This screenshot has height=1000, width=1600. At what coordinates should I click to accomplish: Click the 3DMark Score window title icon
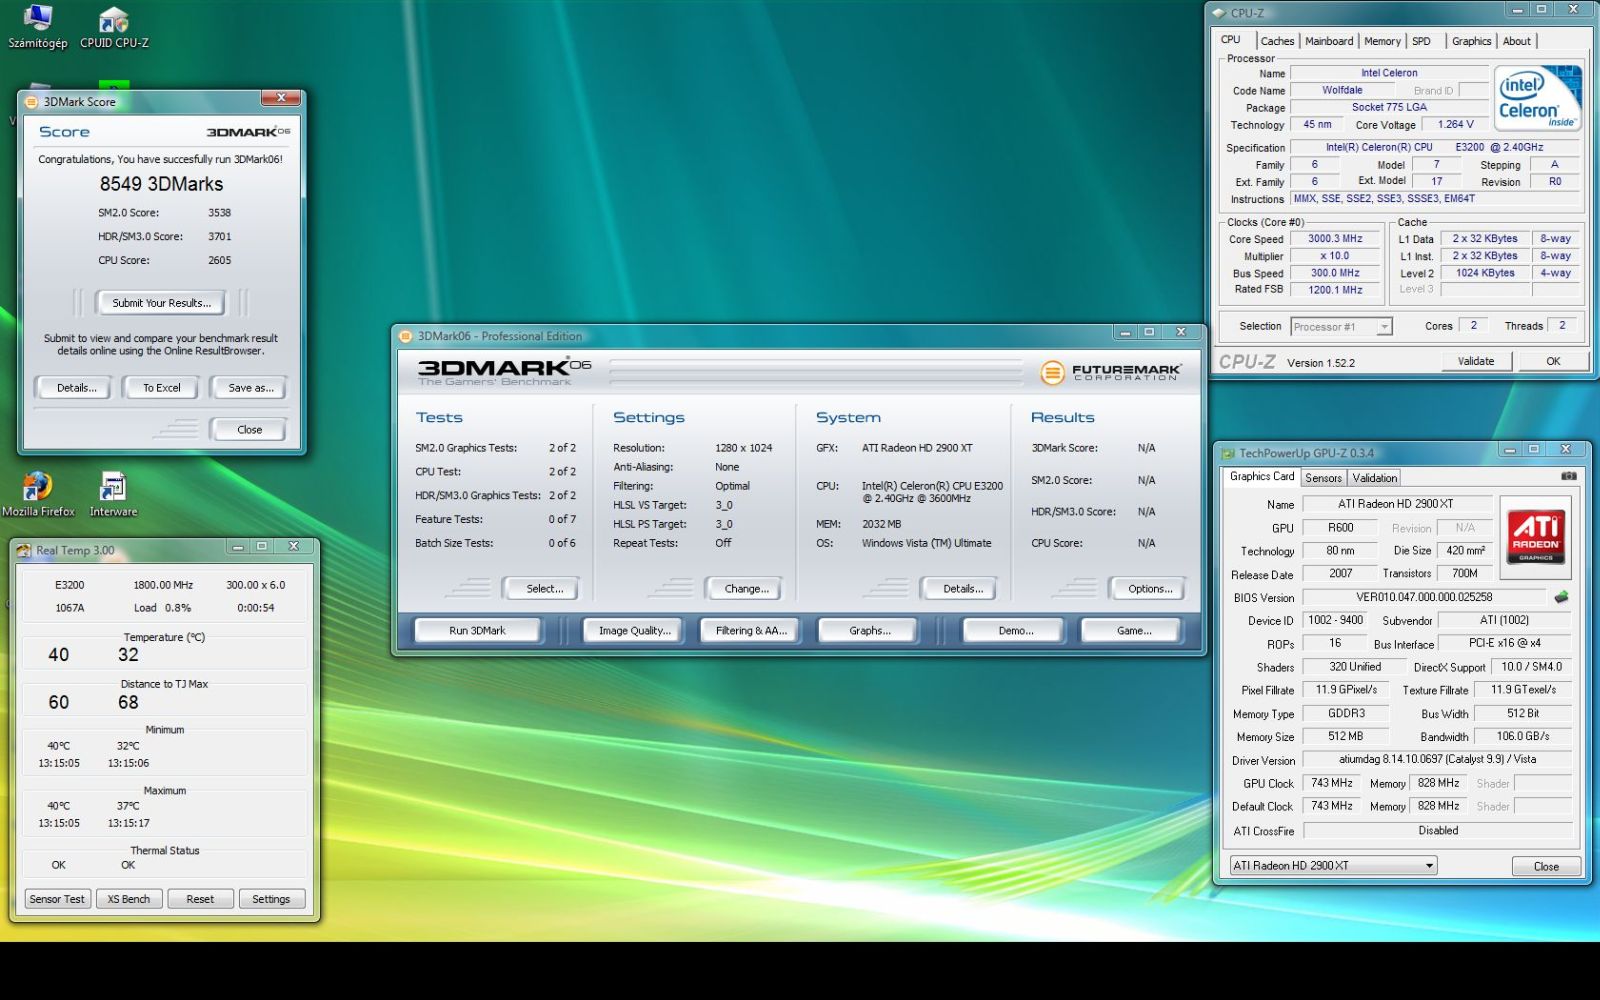point(31,102)
